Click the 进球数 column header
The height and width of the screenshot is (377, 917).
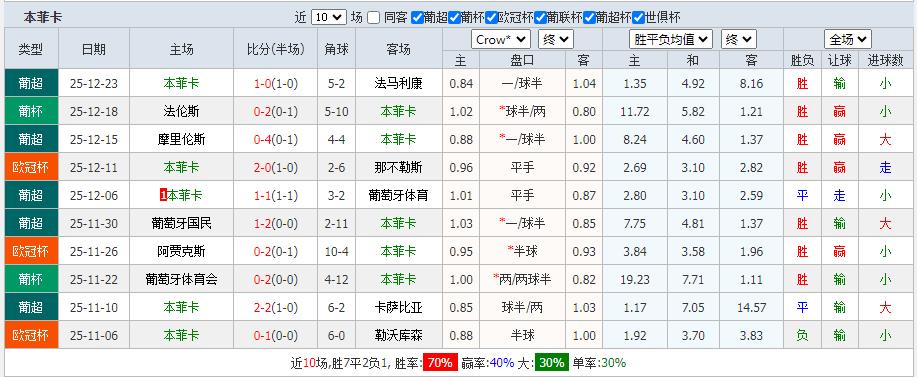point(885,60)
